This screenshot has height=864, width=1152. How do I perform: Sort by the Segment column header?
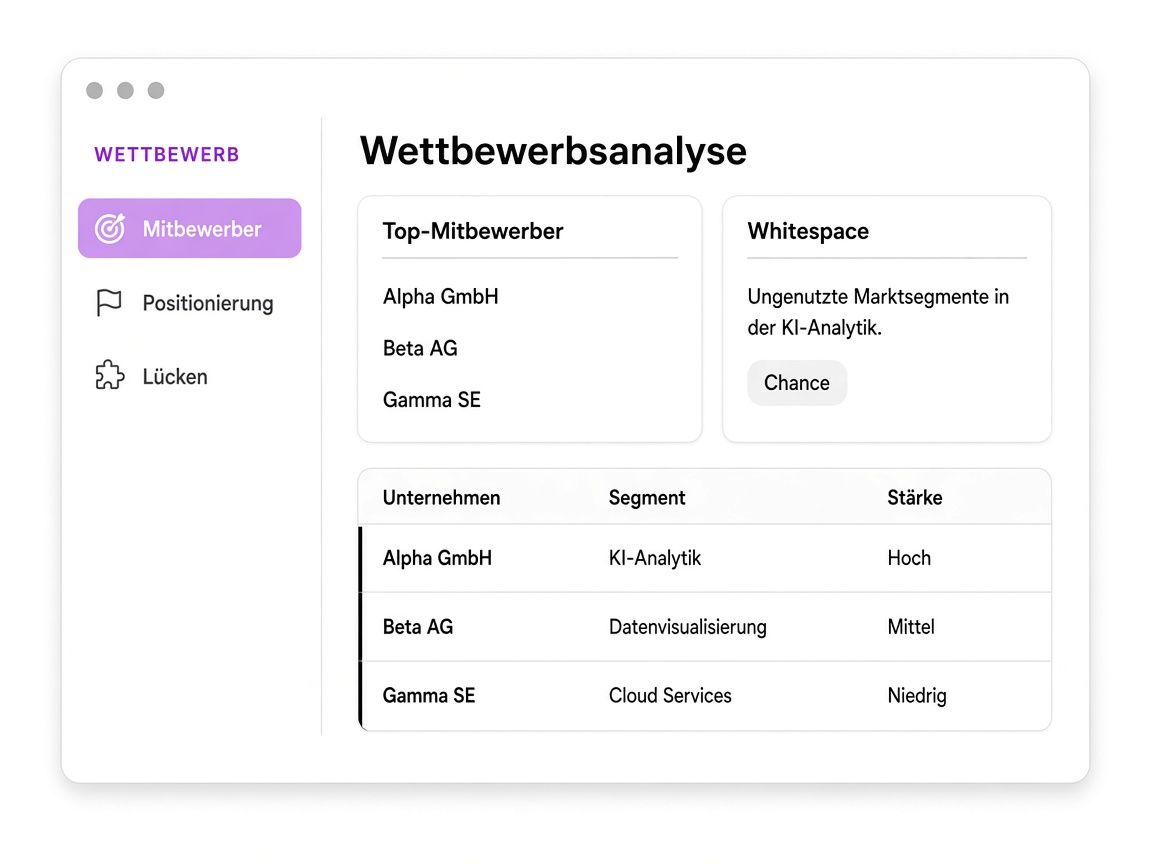647,497
